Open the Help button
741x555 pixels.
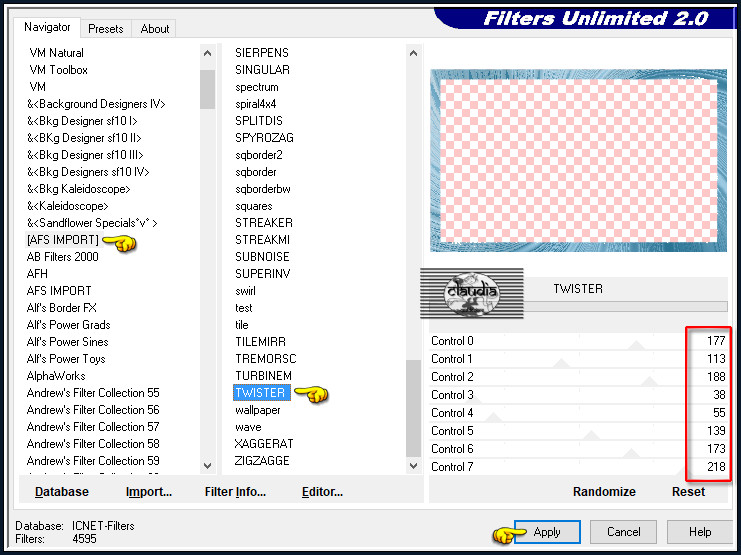click(699, 532)
